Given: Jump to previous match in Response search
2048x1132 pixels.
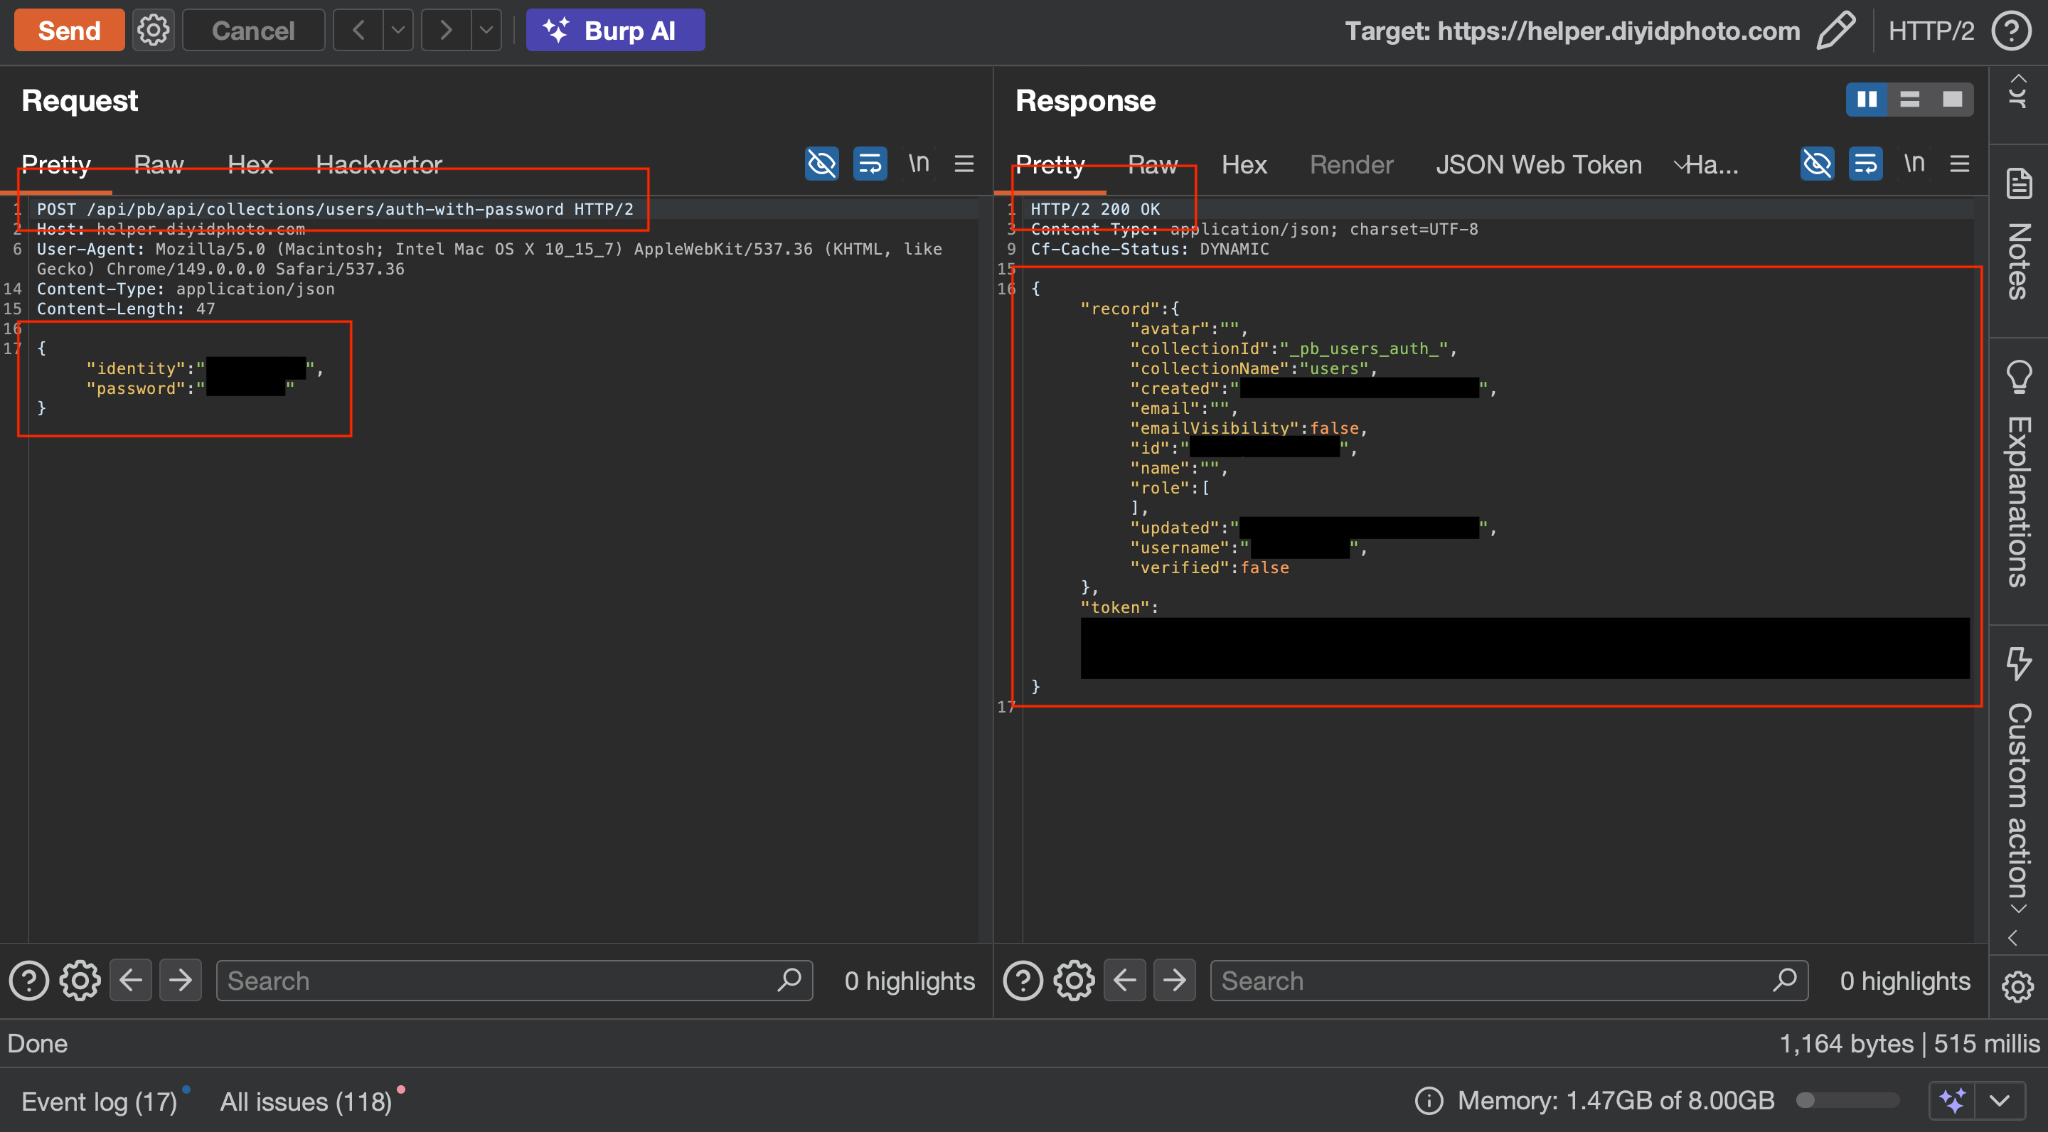Looking at the screenshot, I should point(1125,980).
